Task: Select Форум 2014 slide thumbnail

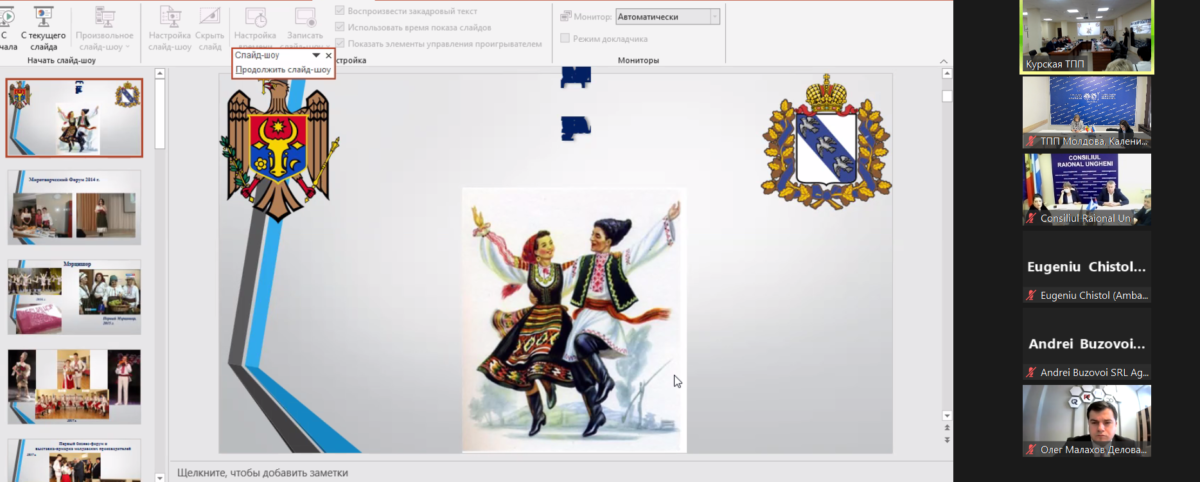Action: pyautogui.click(x=74, y=207)
